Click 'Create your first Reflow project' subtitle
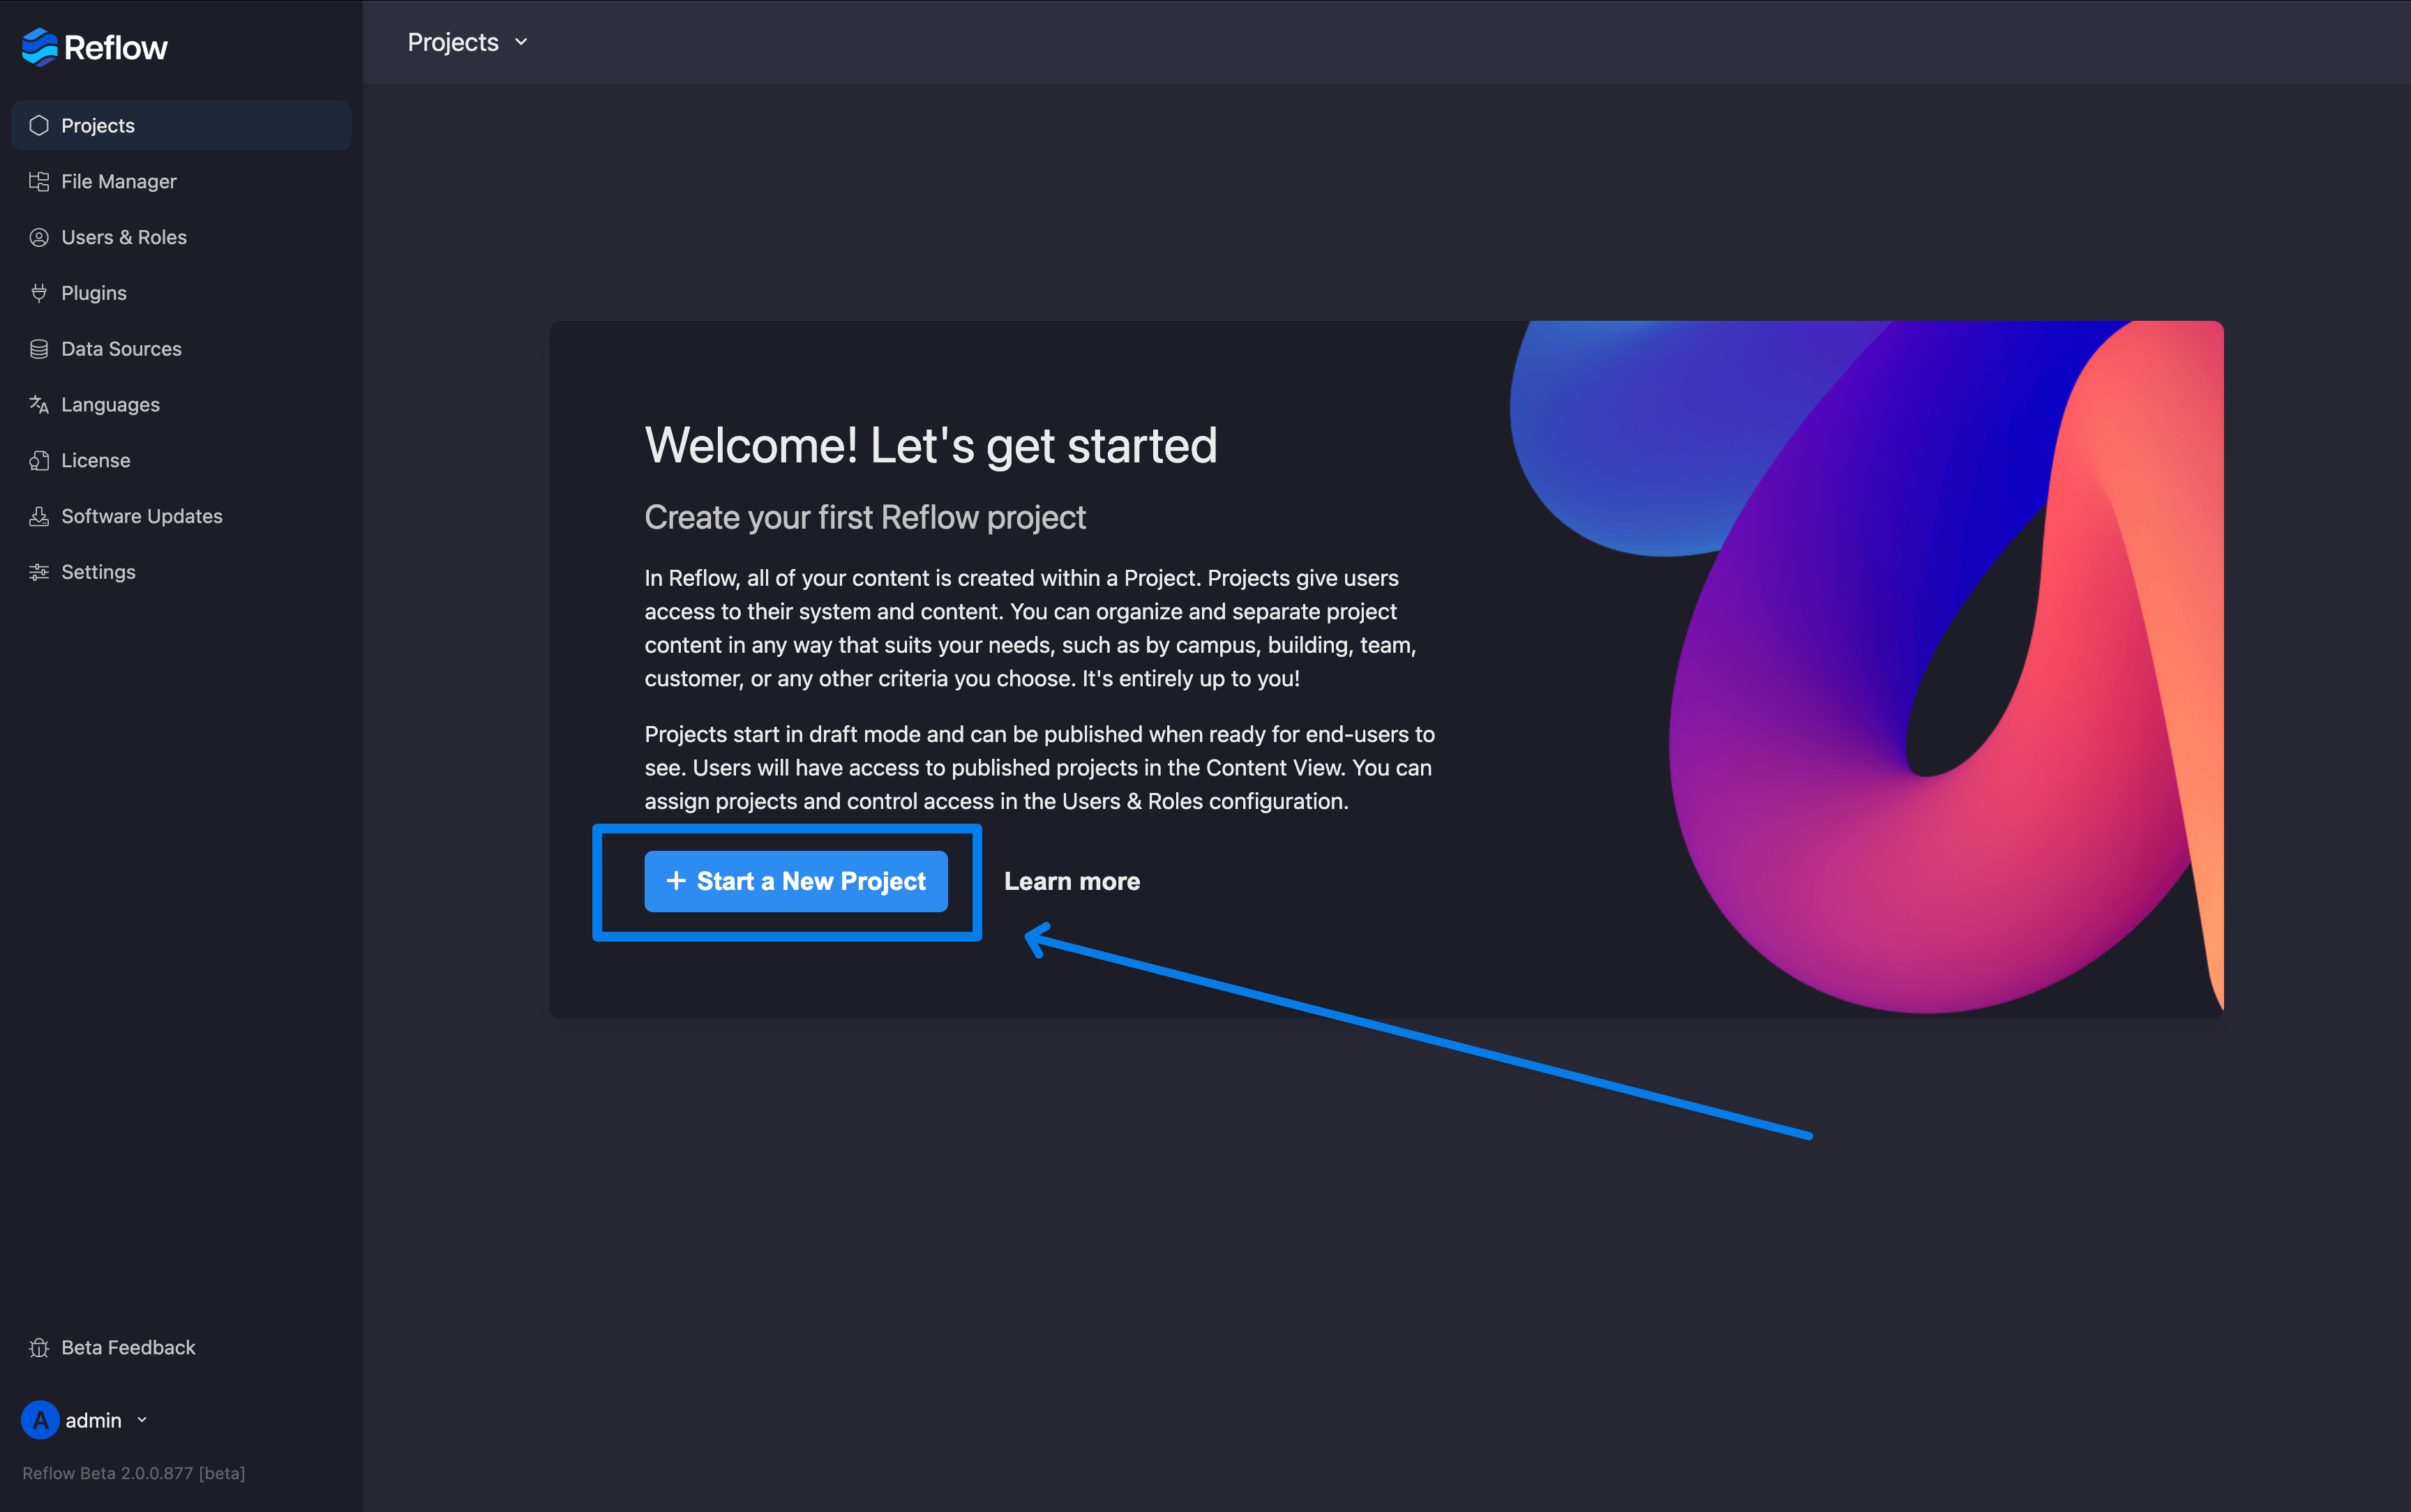Viewport: 2411px width, 1512px height. [x=865, y=518]
